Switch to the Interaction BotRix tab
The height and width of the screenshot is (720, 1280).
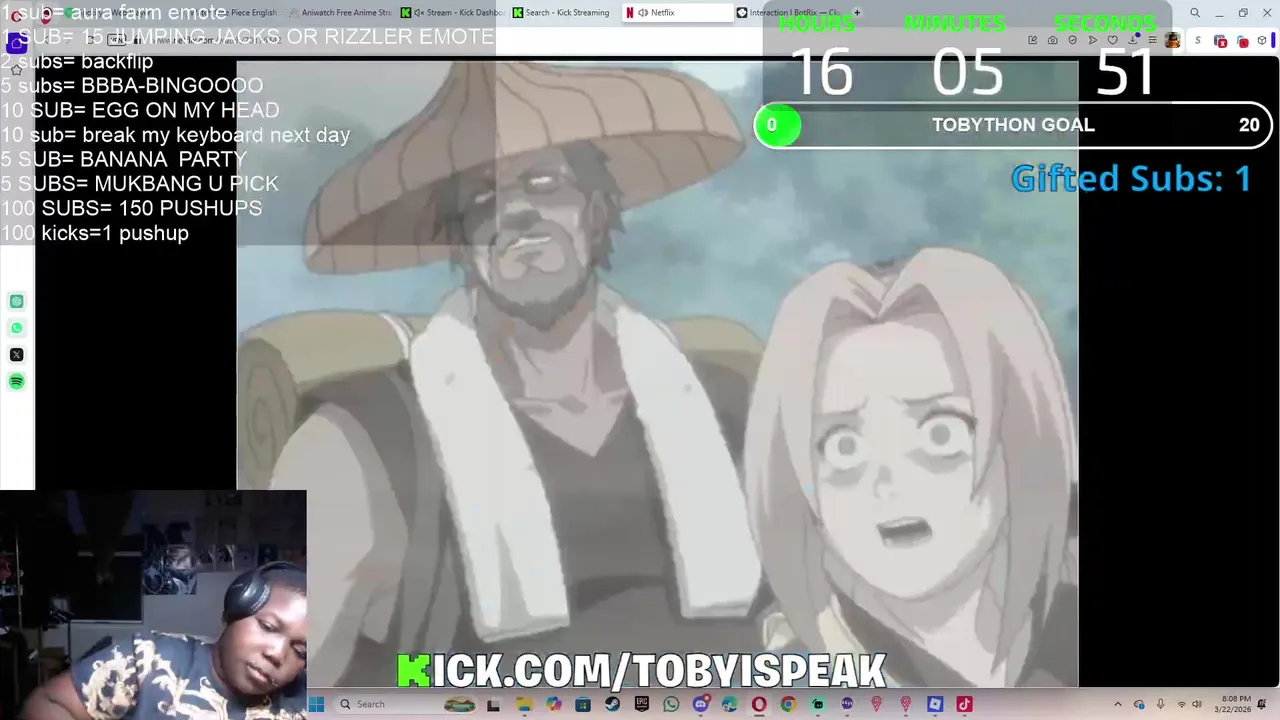pyautogui.click(x=789, y=12)
